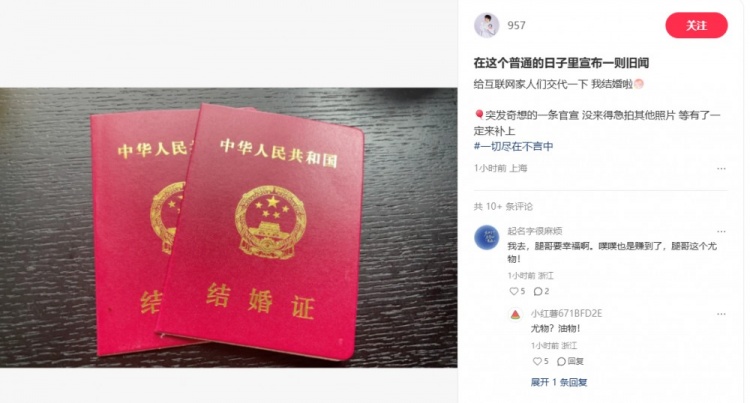Click the 共 10+ 条评论 comment count
Viewport: 750px width, 403px height.
click(503, 207)
